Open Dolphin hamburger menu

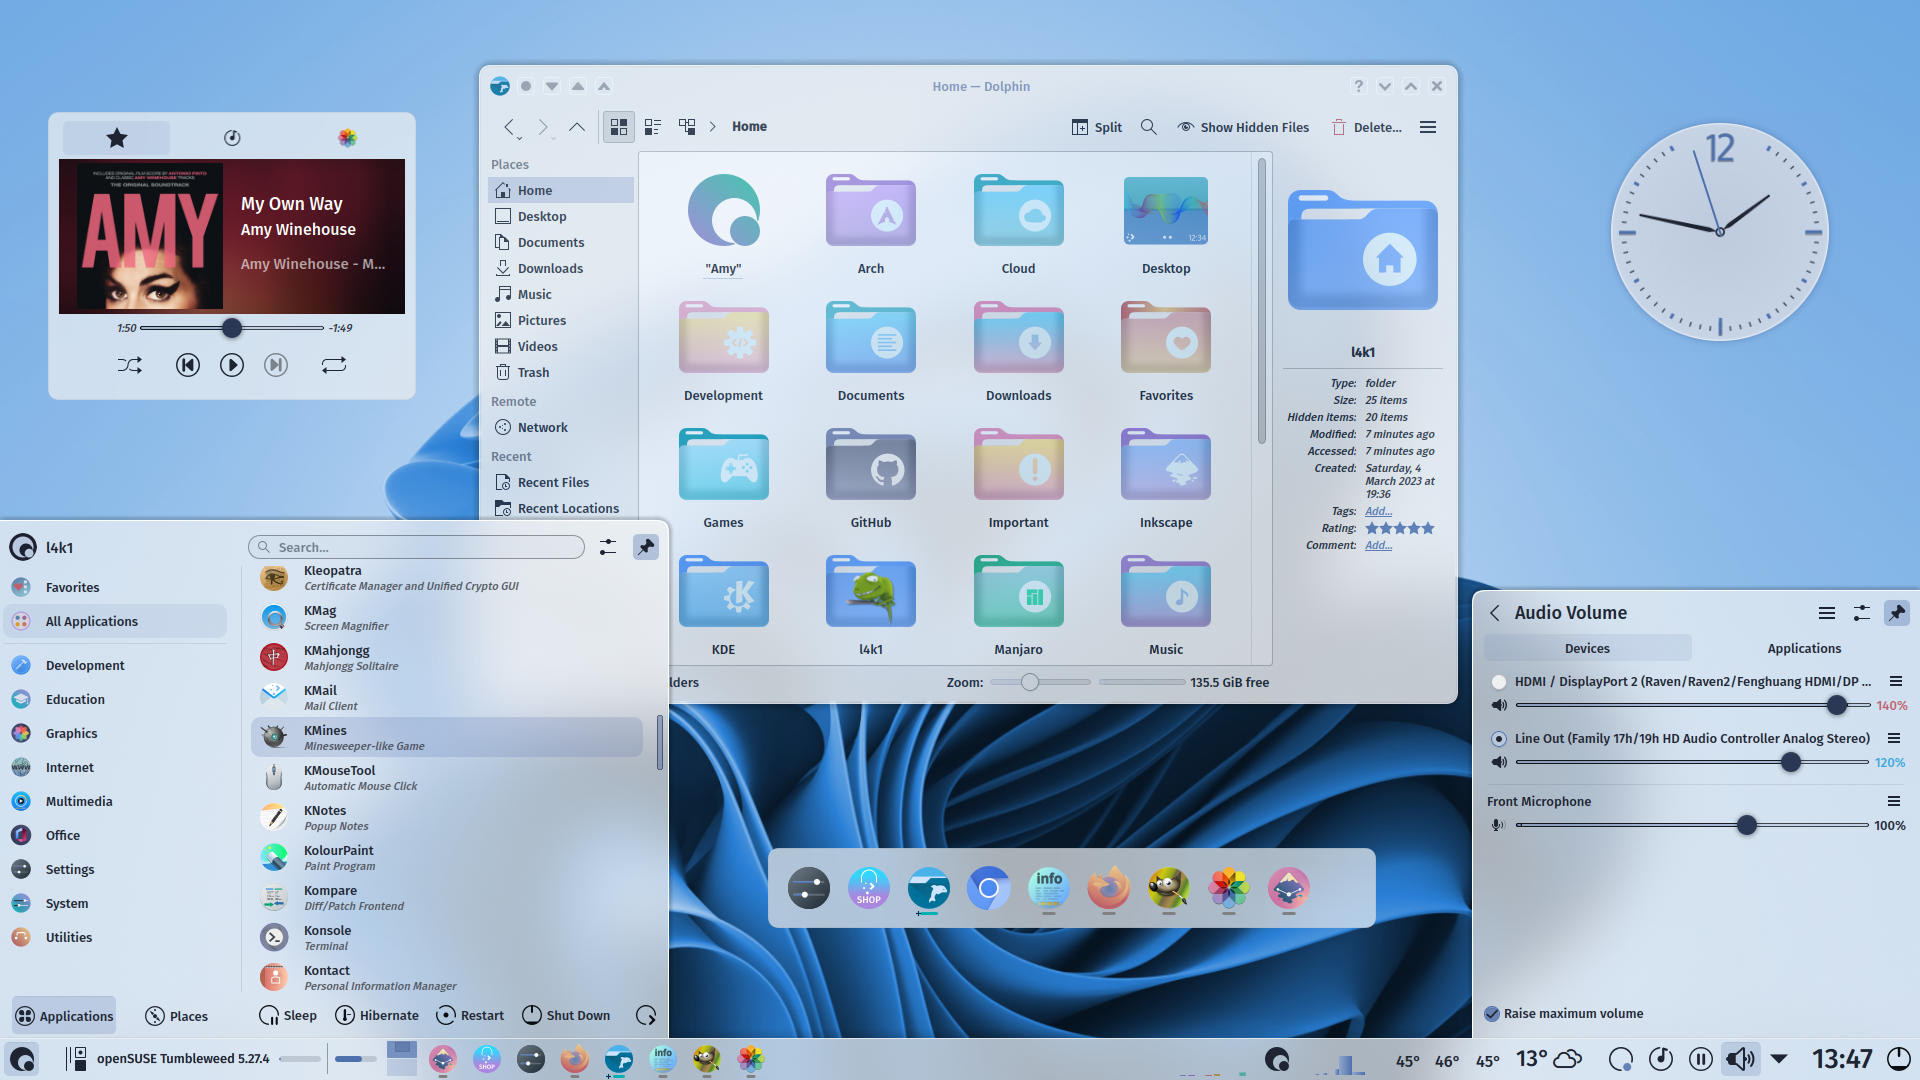pos(1428,127)
